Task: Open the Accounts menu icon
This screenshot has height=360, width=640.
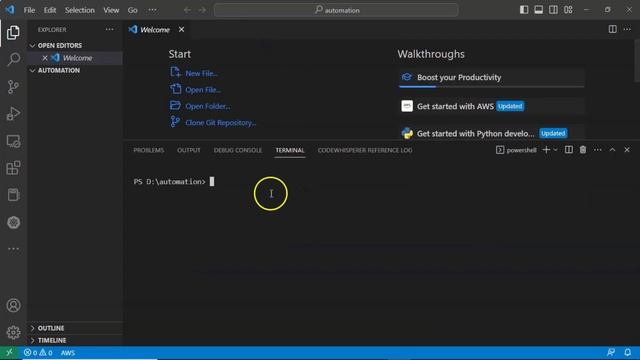Action: pyautogui.click(x=13, y=305)
